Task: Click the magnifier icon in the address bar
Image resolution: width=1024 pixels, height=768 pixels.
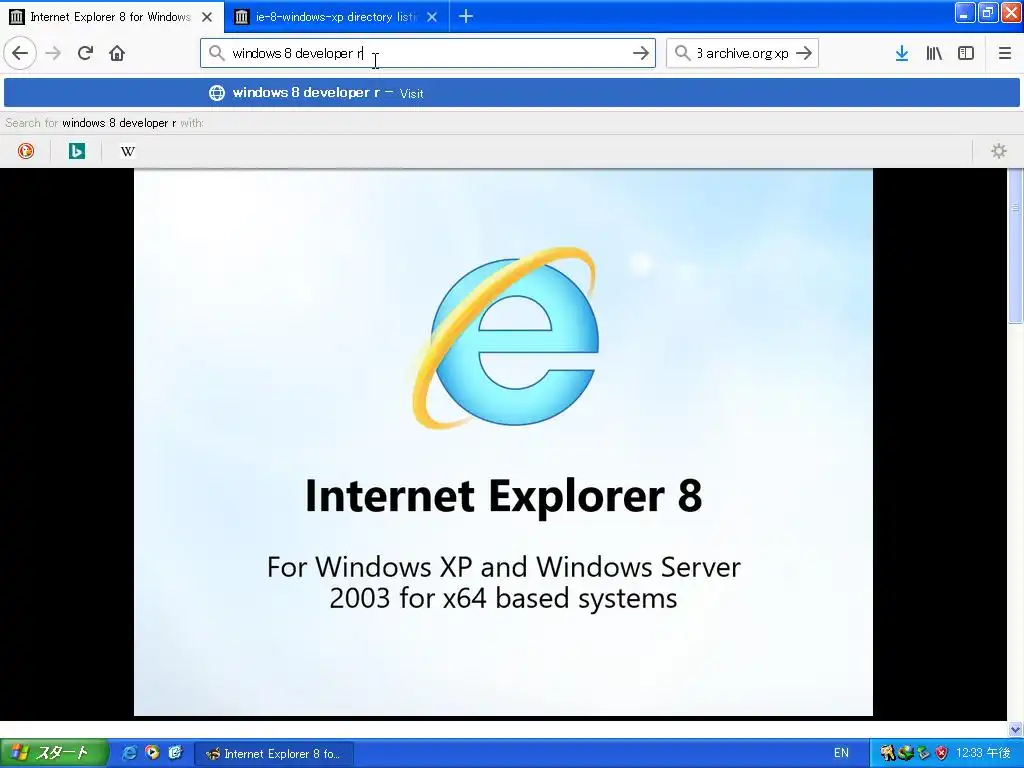Action: coord(217,53)
